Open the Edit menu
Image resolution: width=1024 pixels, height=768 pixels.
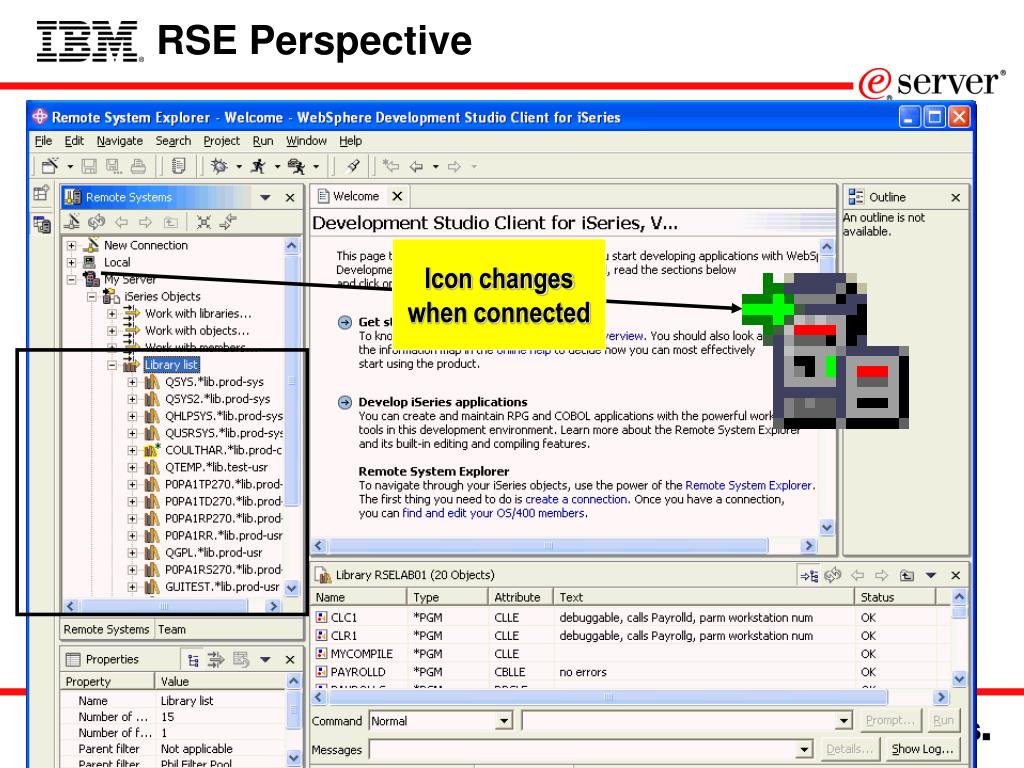pyautogui.click(x=74, y=141)
